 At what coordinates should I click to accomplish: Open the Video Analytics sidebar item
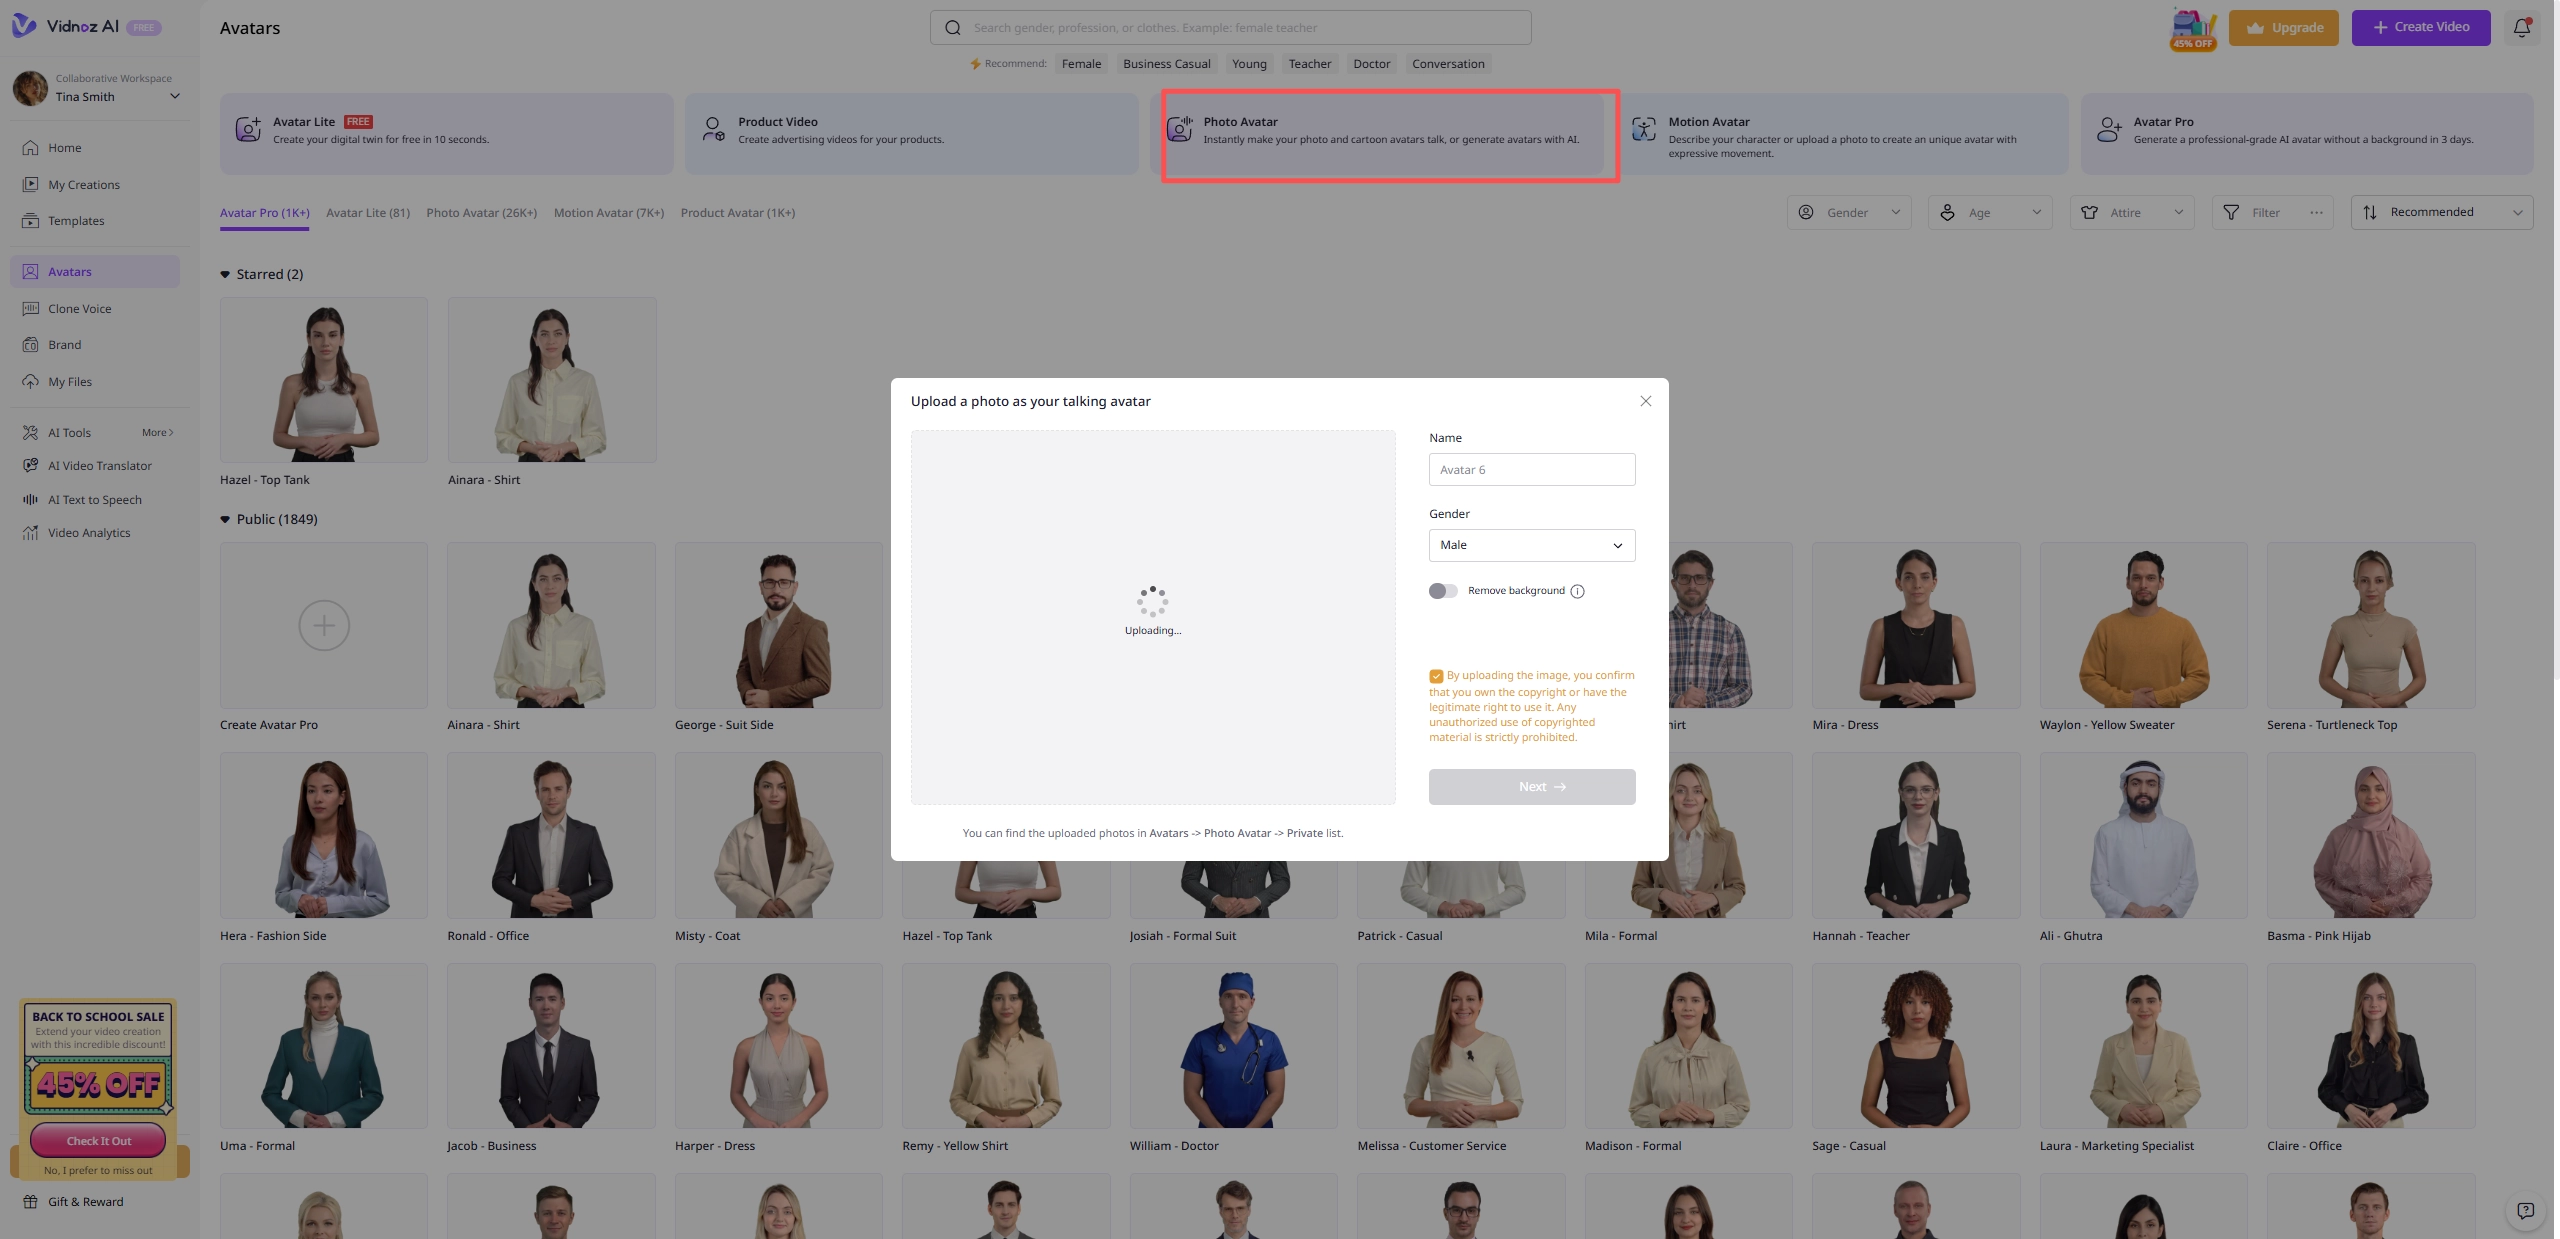(88, 533)
